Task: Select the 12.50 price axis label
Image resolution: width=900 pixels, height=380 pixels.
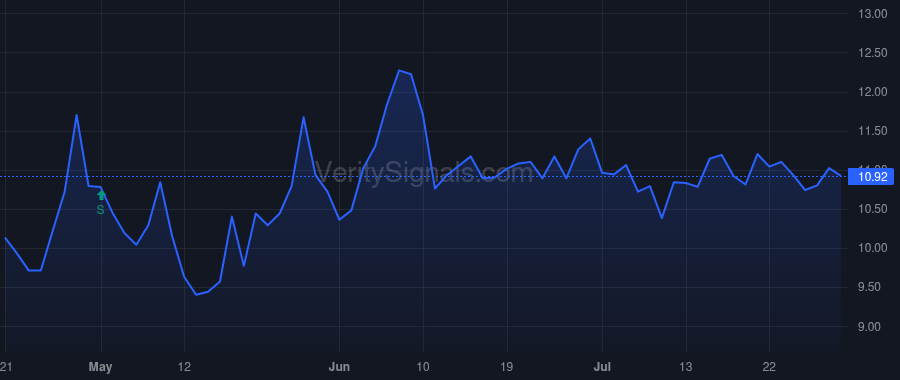Action: click(872, 53)
